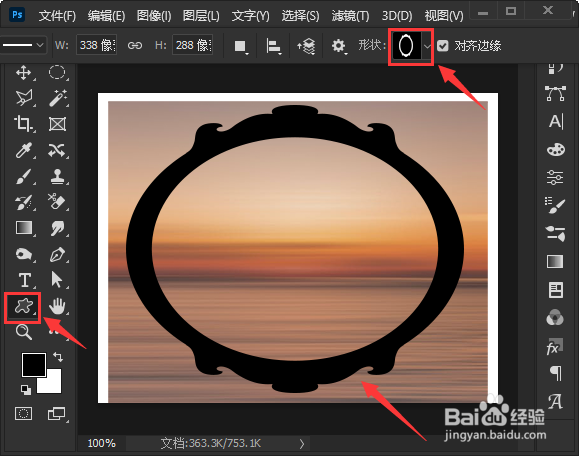
Task: Open the 3D(D) menu
Action: tap(397, 16)
